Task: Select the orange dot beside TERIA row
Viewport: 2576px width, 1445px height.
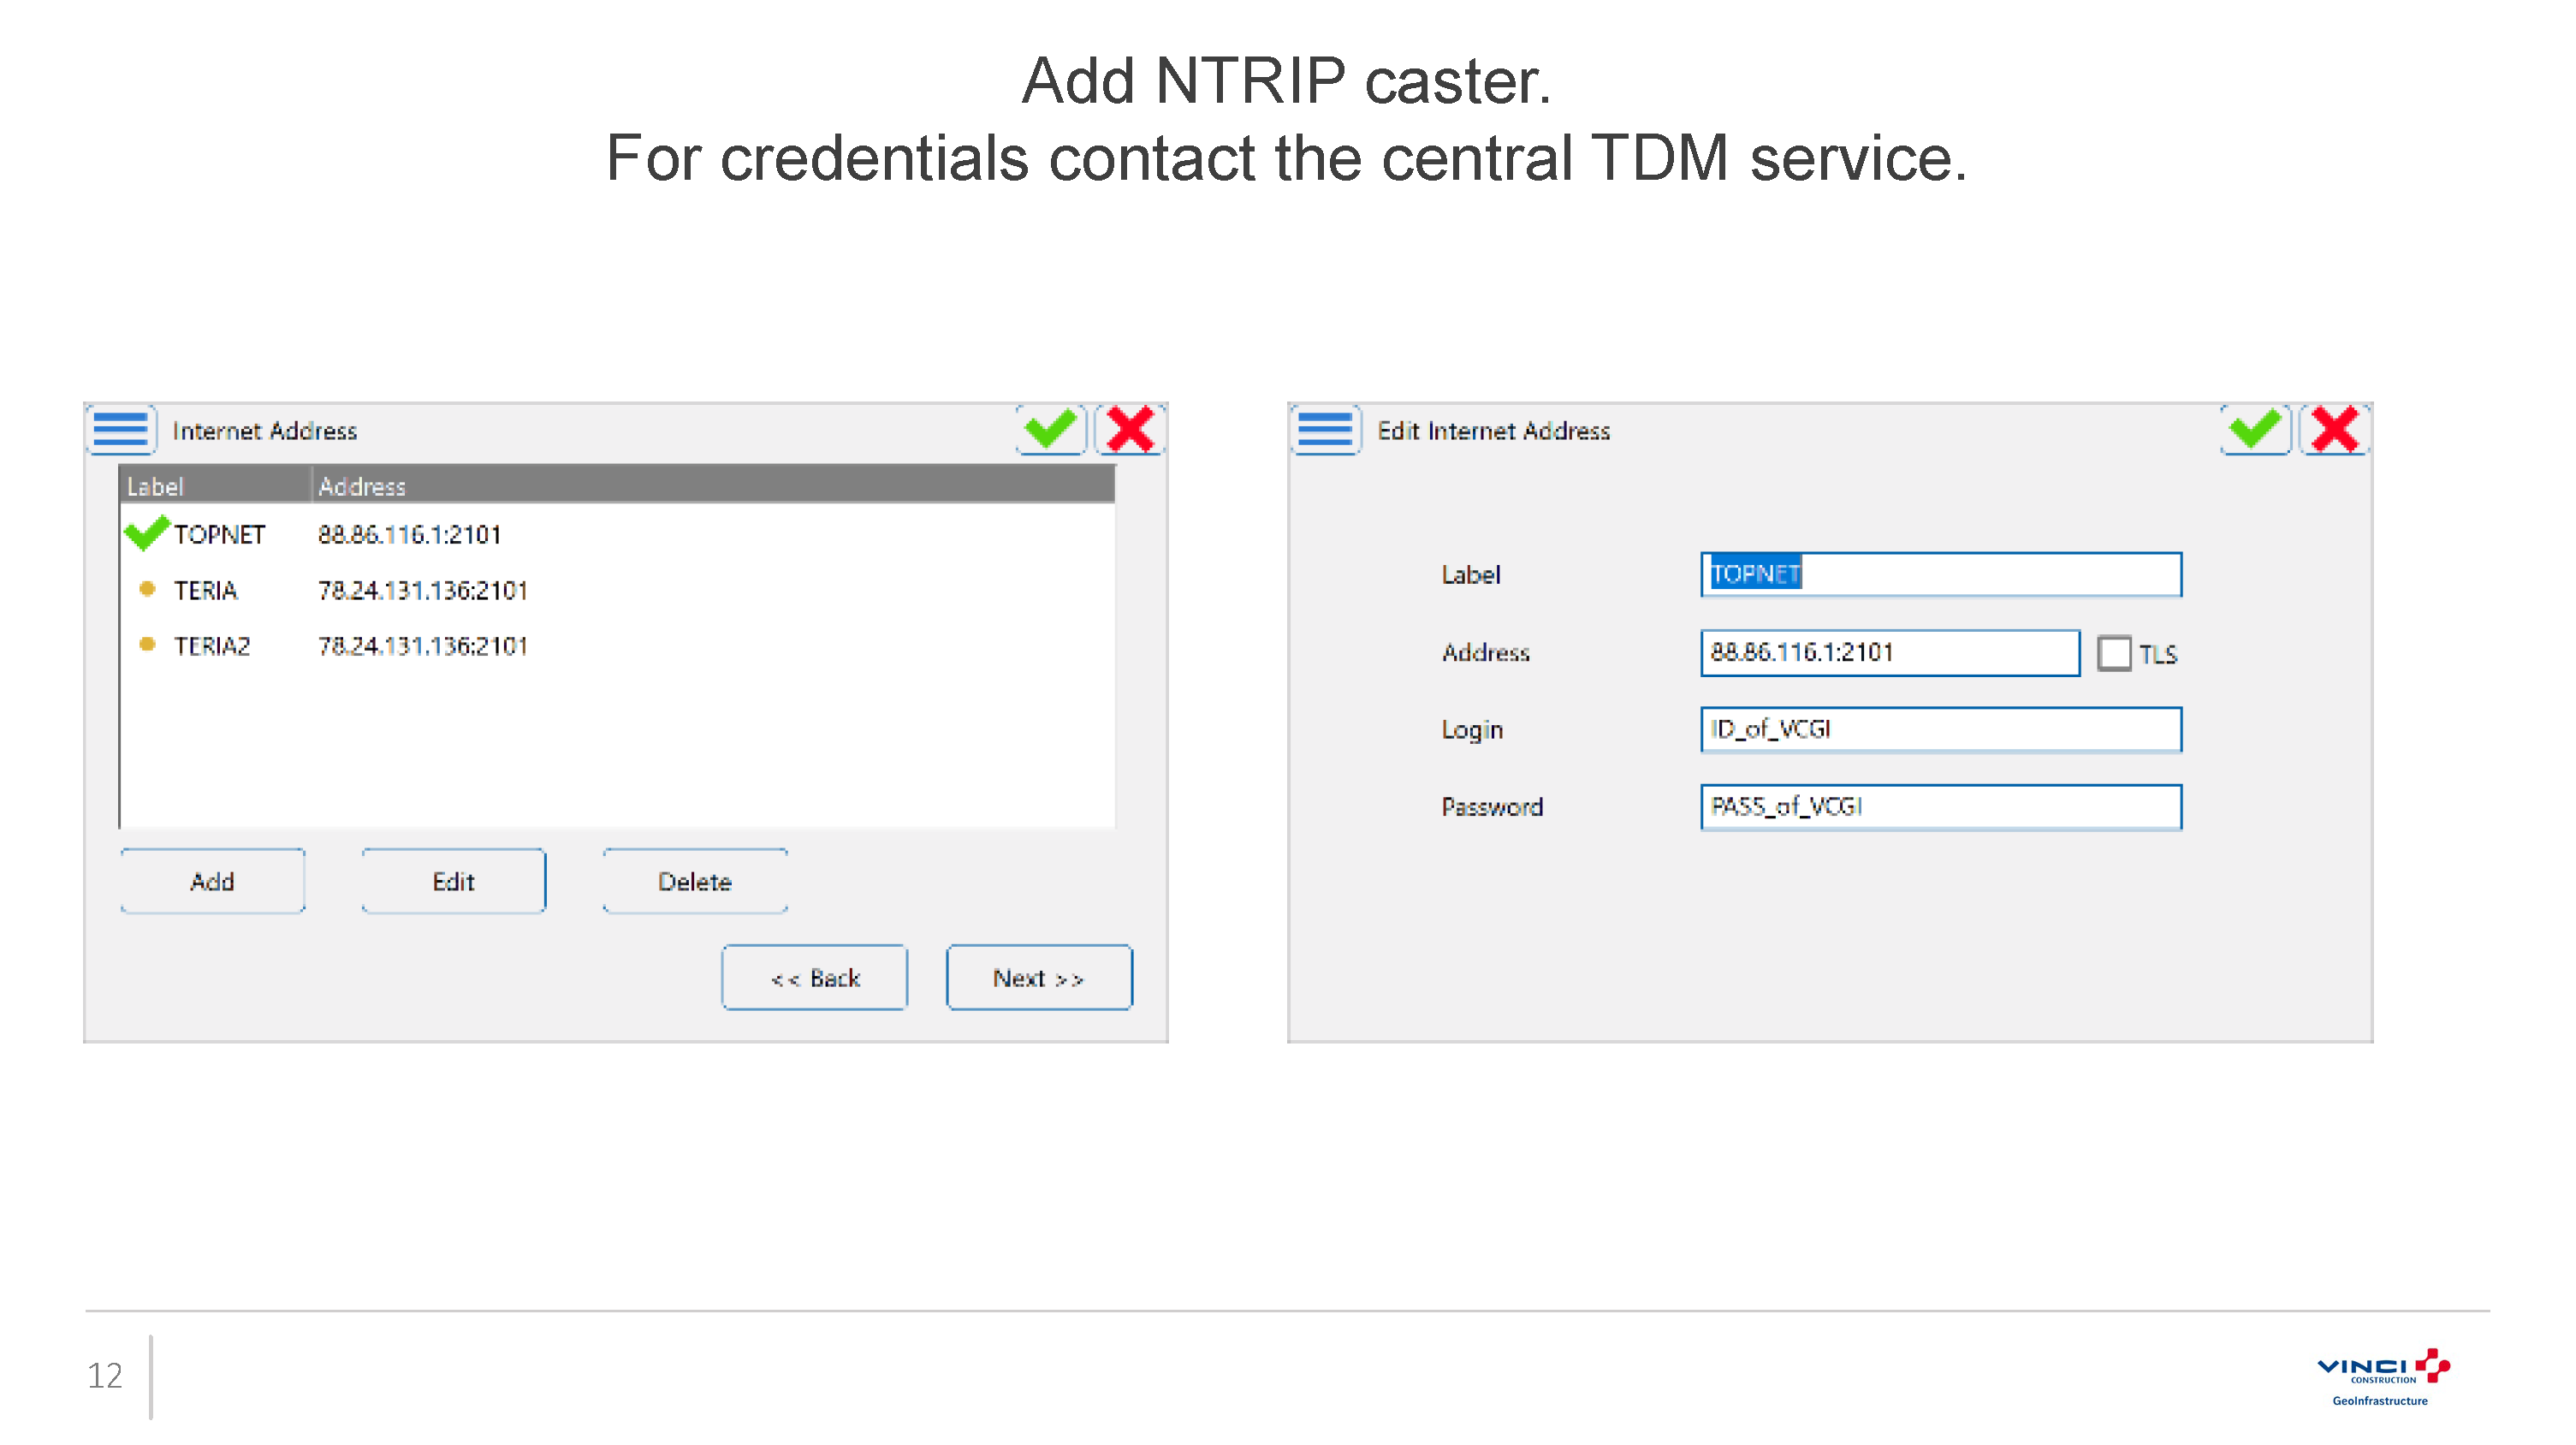Action: point(147,589)
